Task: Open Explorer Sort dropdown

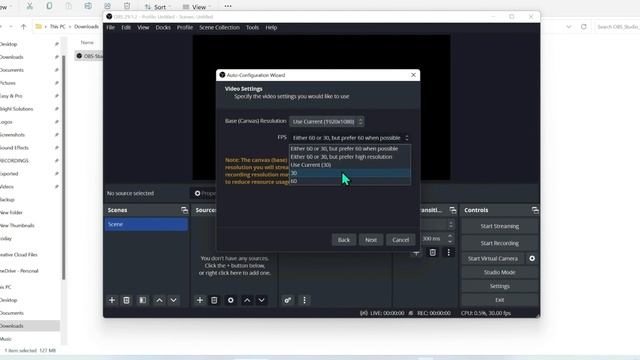Action: (158, 7)
